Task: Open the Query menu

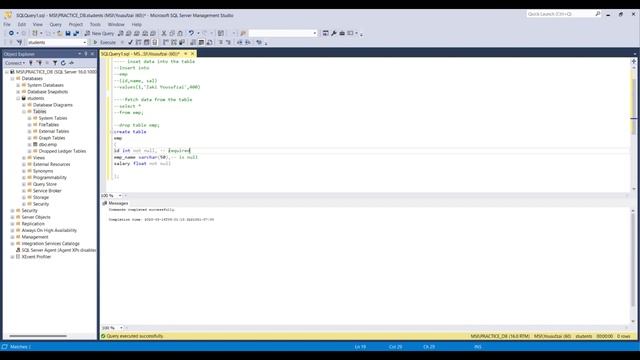Action: [x=56, y=24]
